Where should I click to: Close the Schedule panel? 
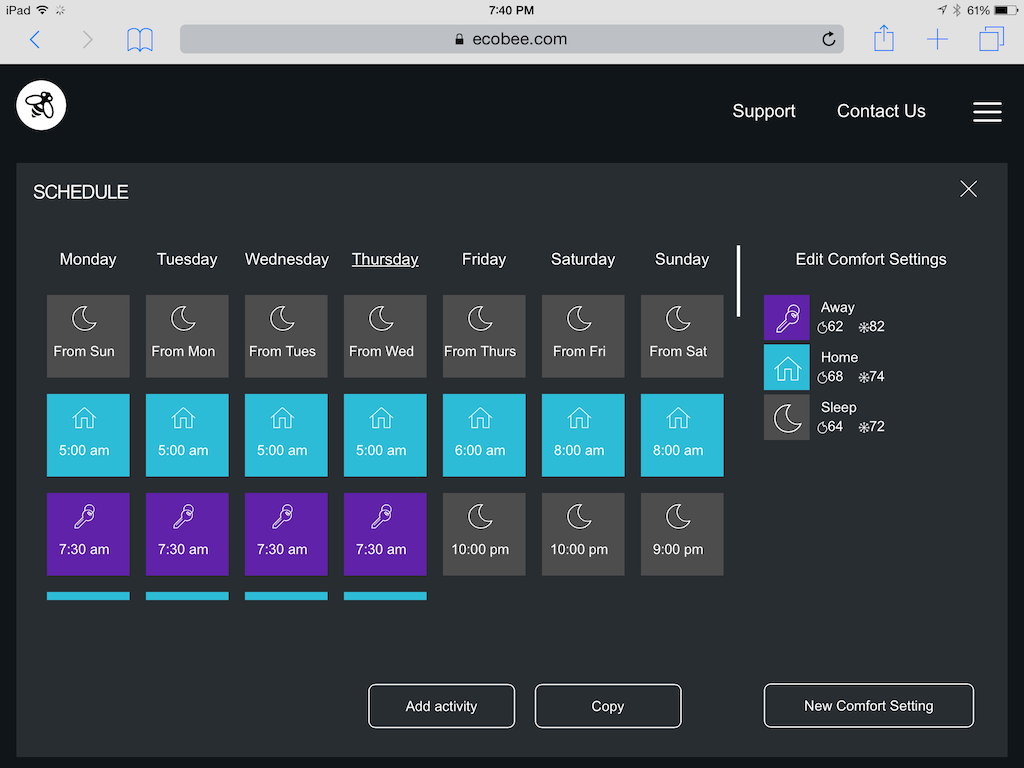coord(968,189)
